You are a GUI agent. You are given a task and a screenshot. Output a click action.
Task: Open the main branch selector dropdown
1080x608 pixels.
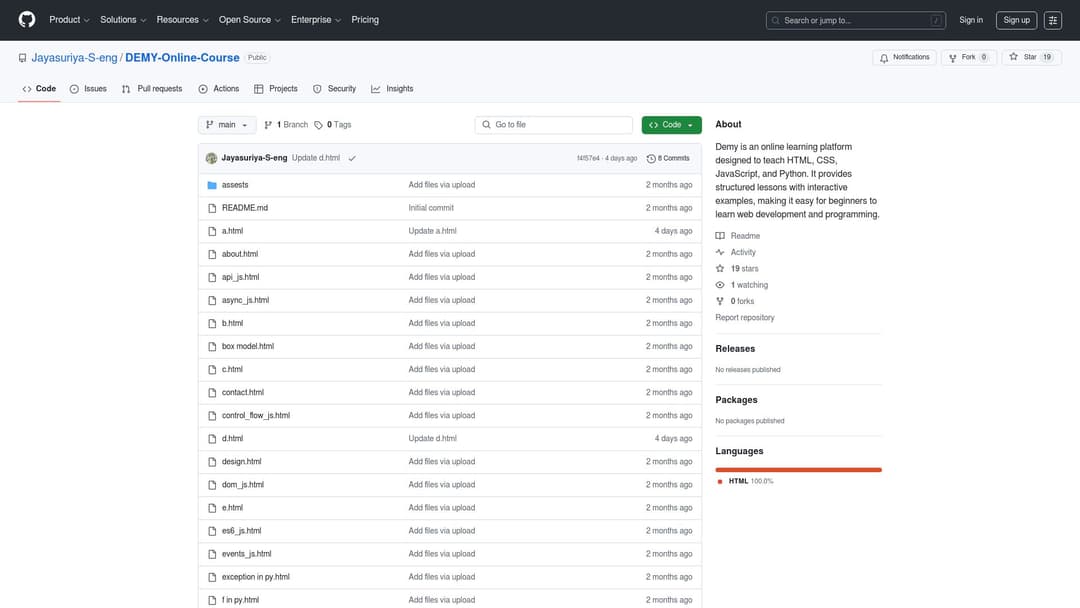point(227,125)
